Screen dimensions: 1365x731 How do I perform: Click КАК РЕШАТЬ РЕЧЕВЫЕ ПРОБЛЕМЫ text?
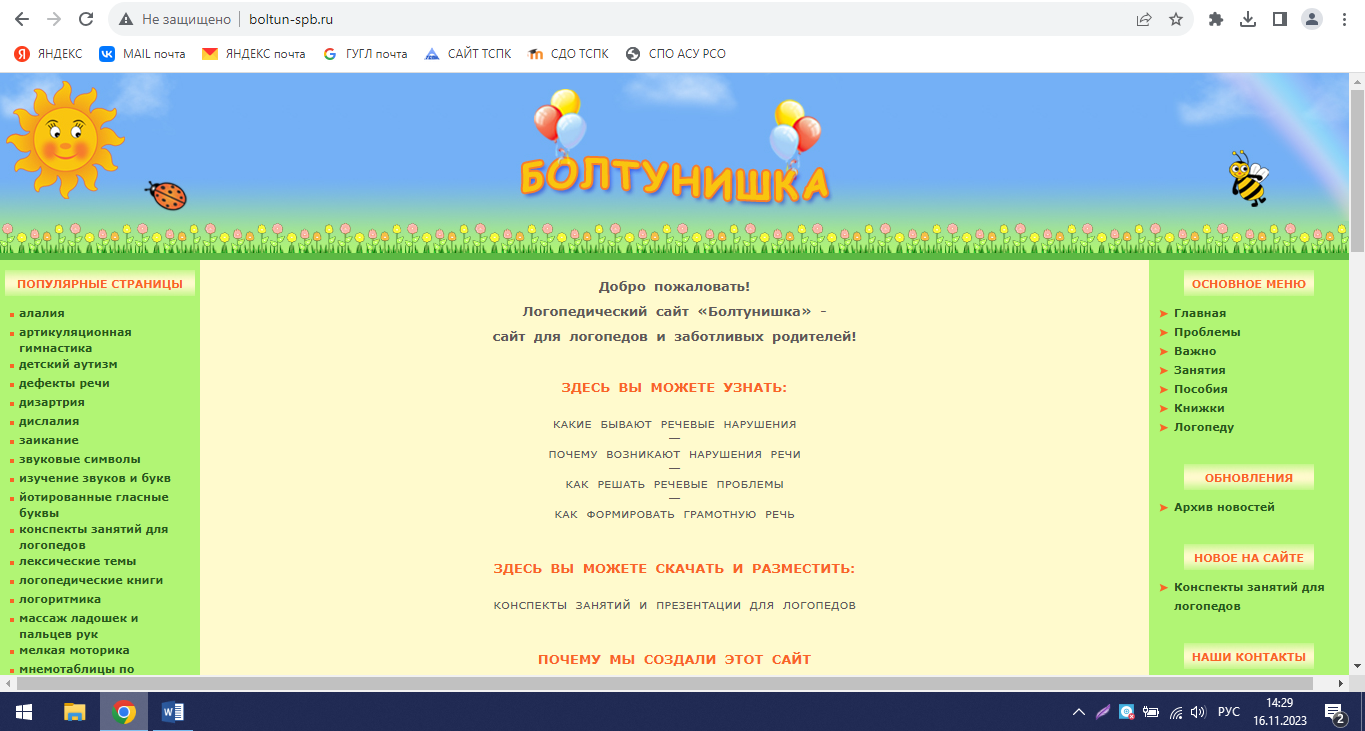click(675, 484)
